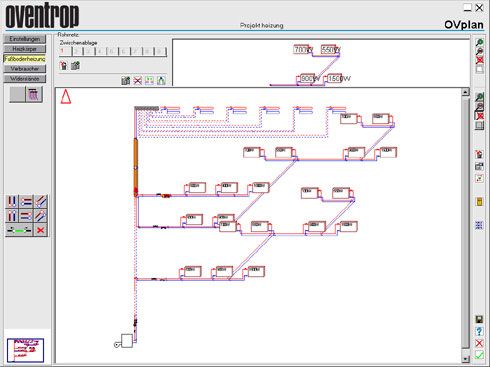
Task: Select the vertical pipe pair with bottom endpoints
Action: [x=12, y=201]
